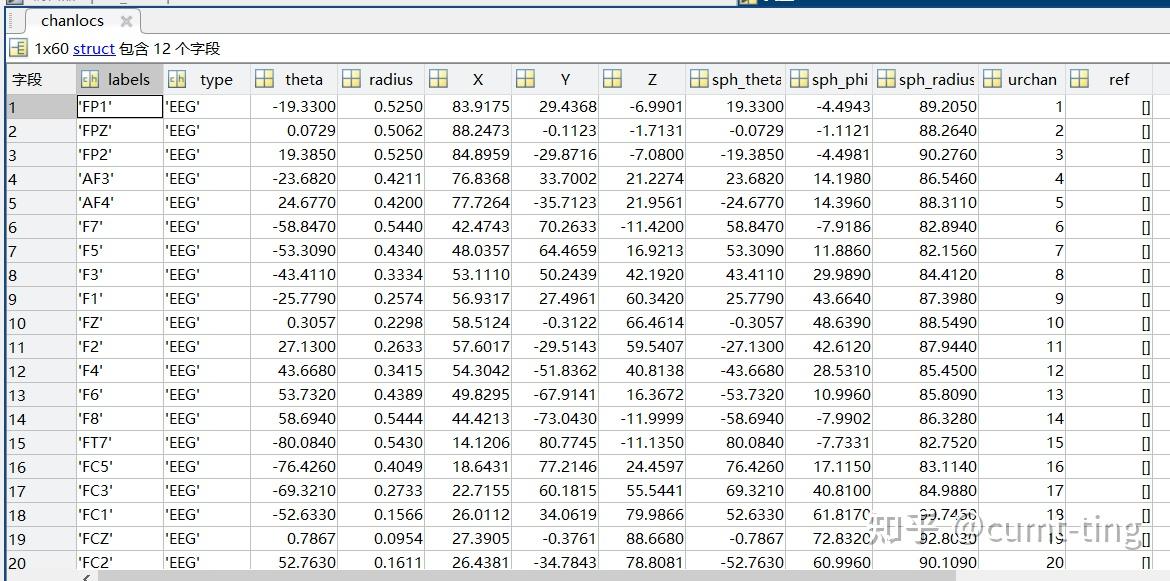Screen dimensions: 1170x581
Task: Select the 'FPZ' label cell
Action: [x=119, y=131]
